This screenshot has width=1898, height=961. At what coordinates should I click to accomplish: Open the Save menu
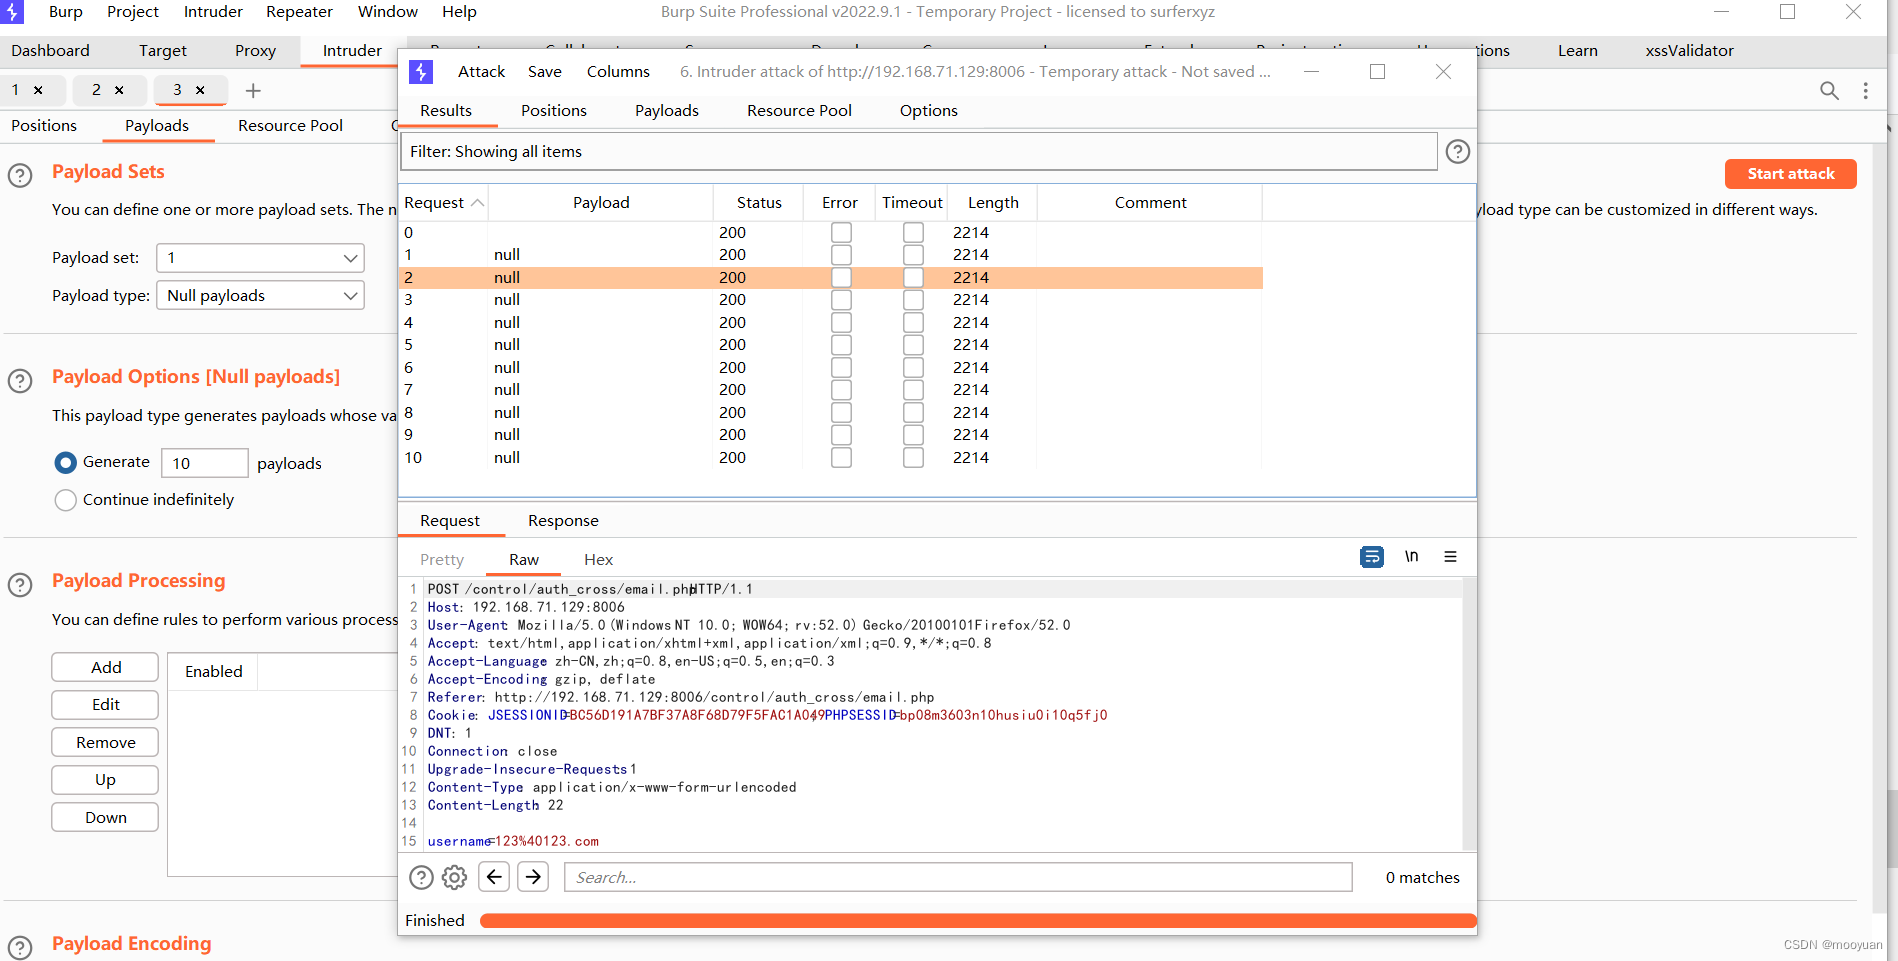tap(545, 72)
